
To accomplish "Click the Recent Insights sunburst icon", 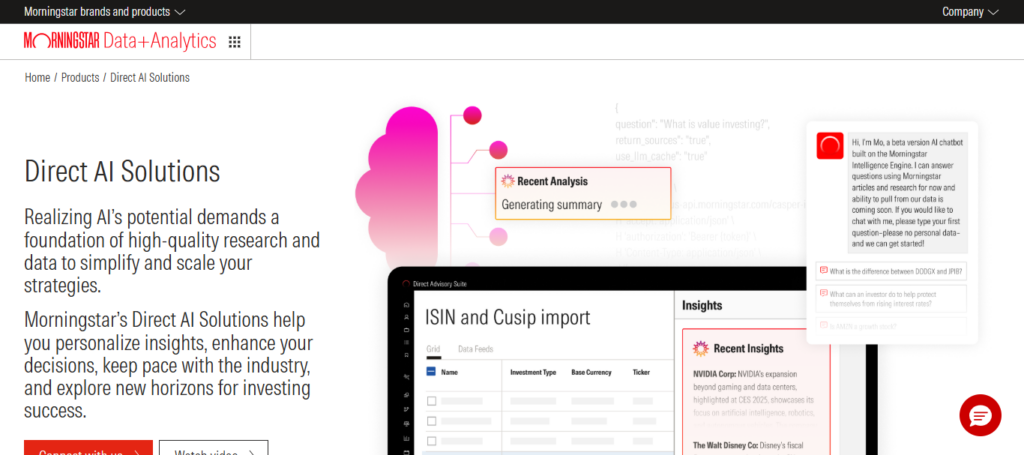I will point(701,349).
